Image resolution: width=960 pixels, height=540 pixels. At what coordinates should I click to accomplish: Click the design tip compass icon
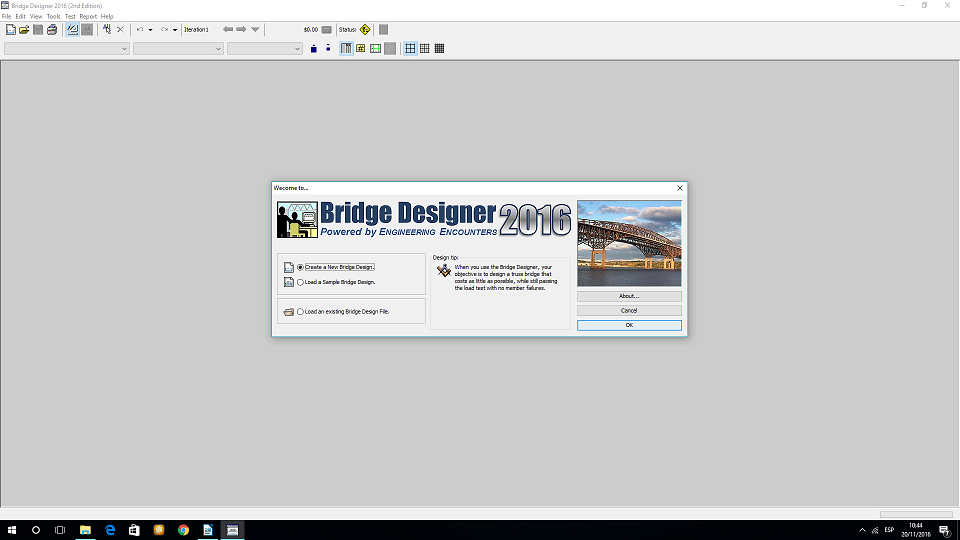[x=444, y=271]
